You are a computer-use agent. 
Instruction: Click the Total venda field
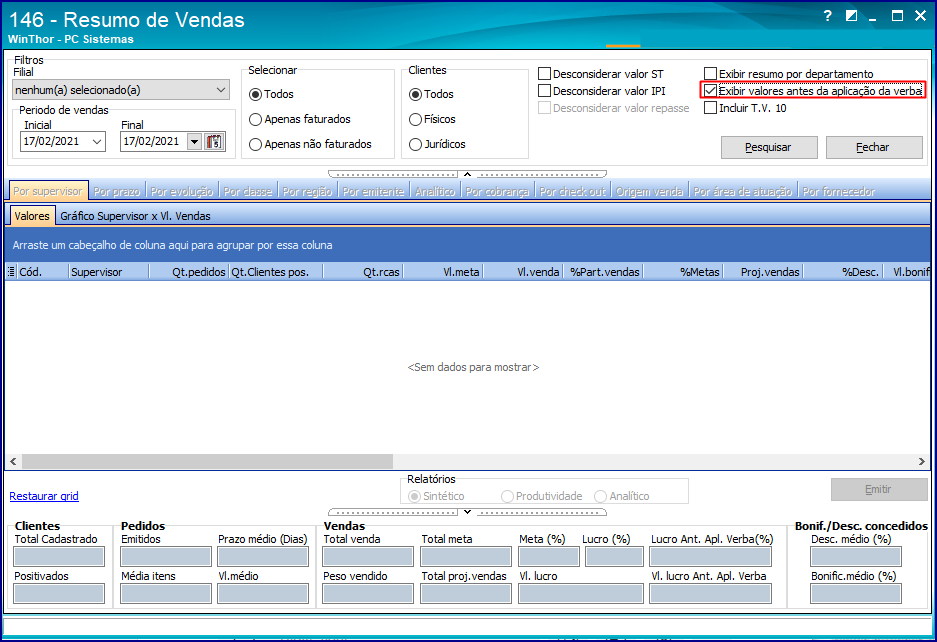point(368,557)
